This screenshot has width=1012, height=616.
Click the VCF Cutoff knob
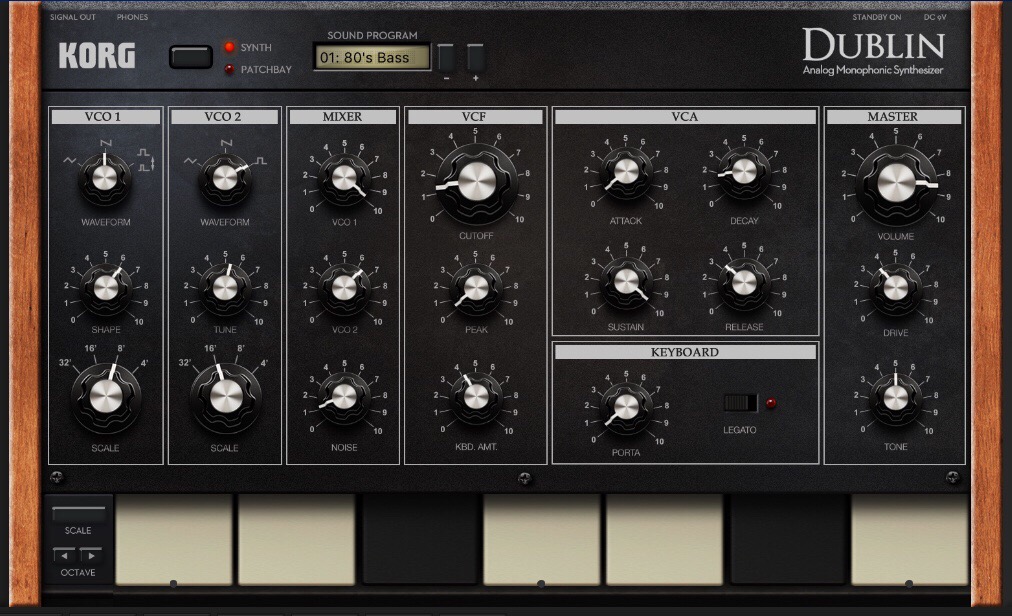pyautogui.click(x=477, y=183)
